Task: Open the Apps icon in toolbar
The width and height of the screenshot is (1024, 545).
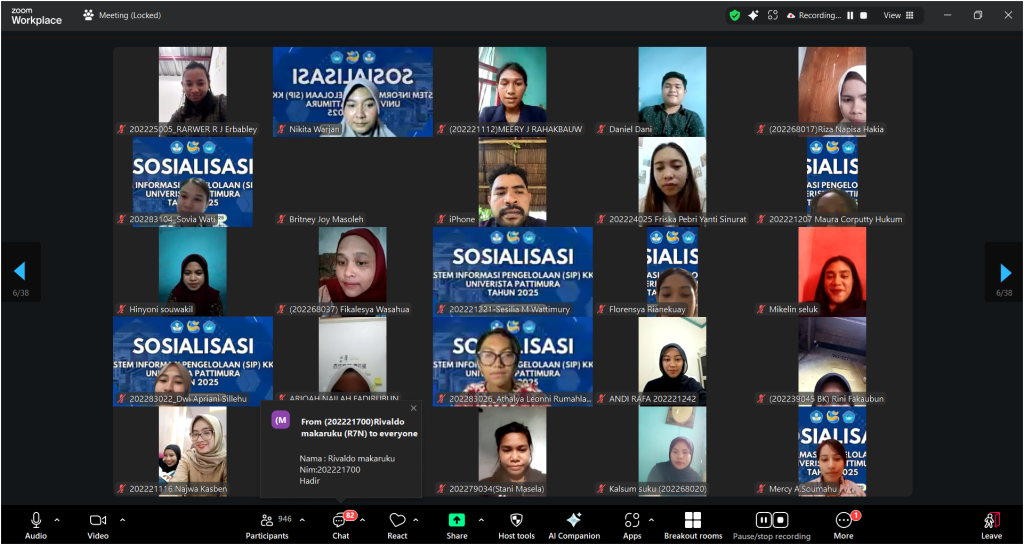Action: pos(632,521)
